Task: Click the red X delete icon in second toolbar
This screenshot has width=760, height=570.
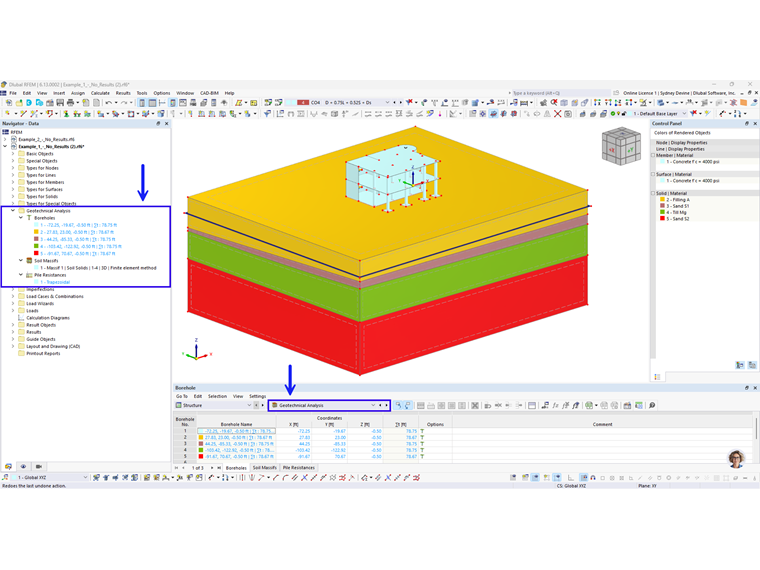Action: pos(557,114)
